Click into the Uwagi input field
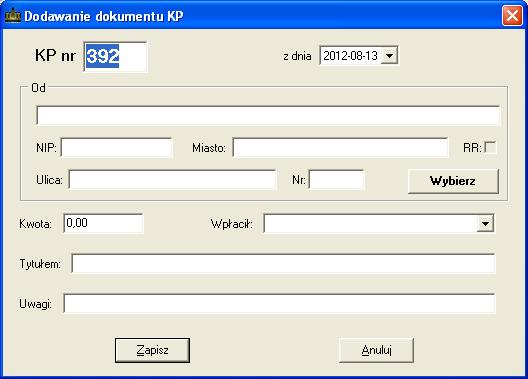The width and height of the screenshot is (528, 379). pos(279,304)
